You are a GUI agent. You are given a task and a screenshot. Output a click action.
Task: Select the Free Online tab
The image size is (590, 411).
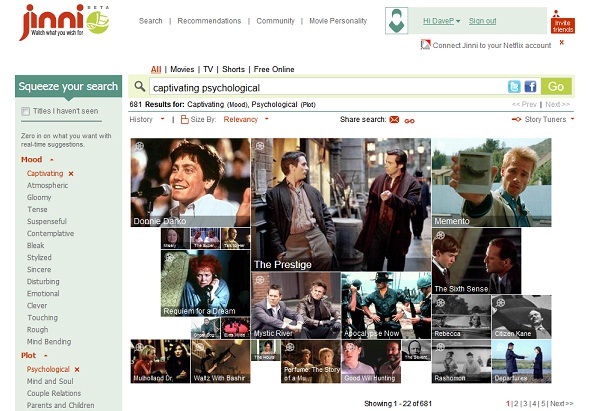[x=274, y=69]
